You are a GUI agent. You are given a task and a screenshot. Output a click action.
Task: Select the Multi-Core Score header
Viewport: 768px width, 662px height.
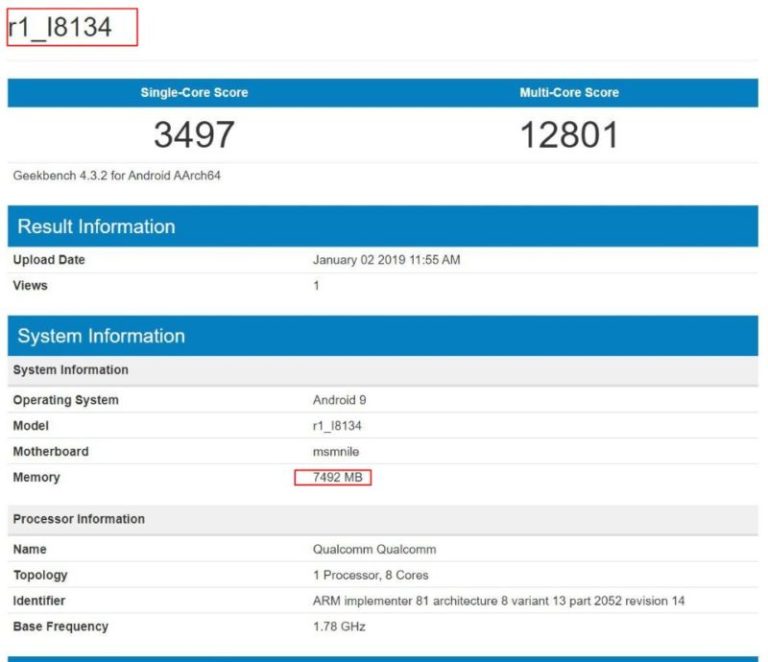(569, 93)
